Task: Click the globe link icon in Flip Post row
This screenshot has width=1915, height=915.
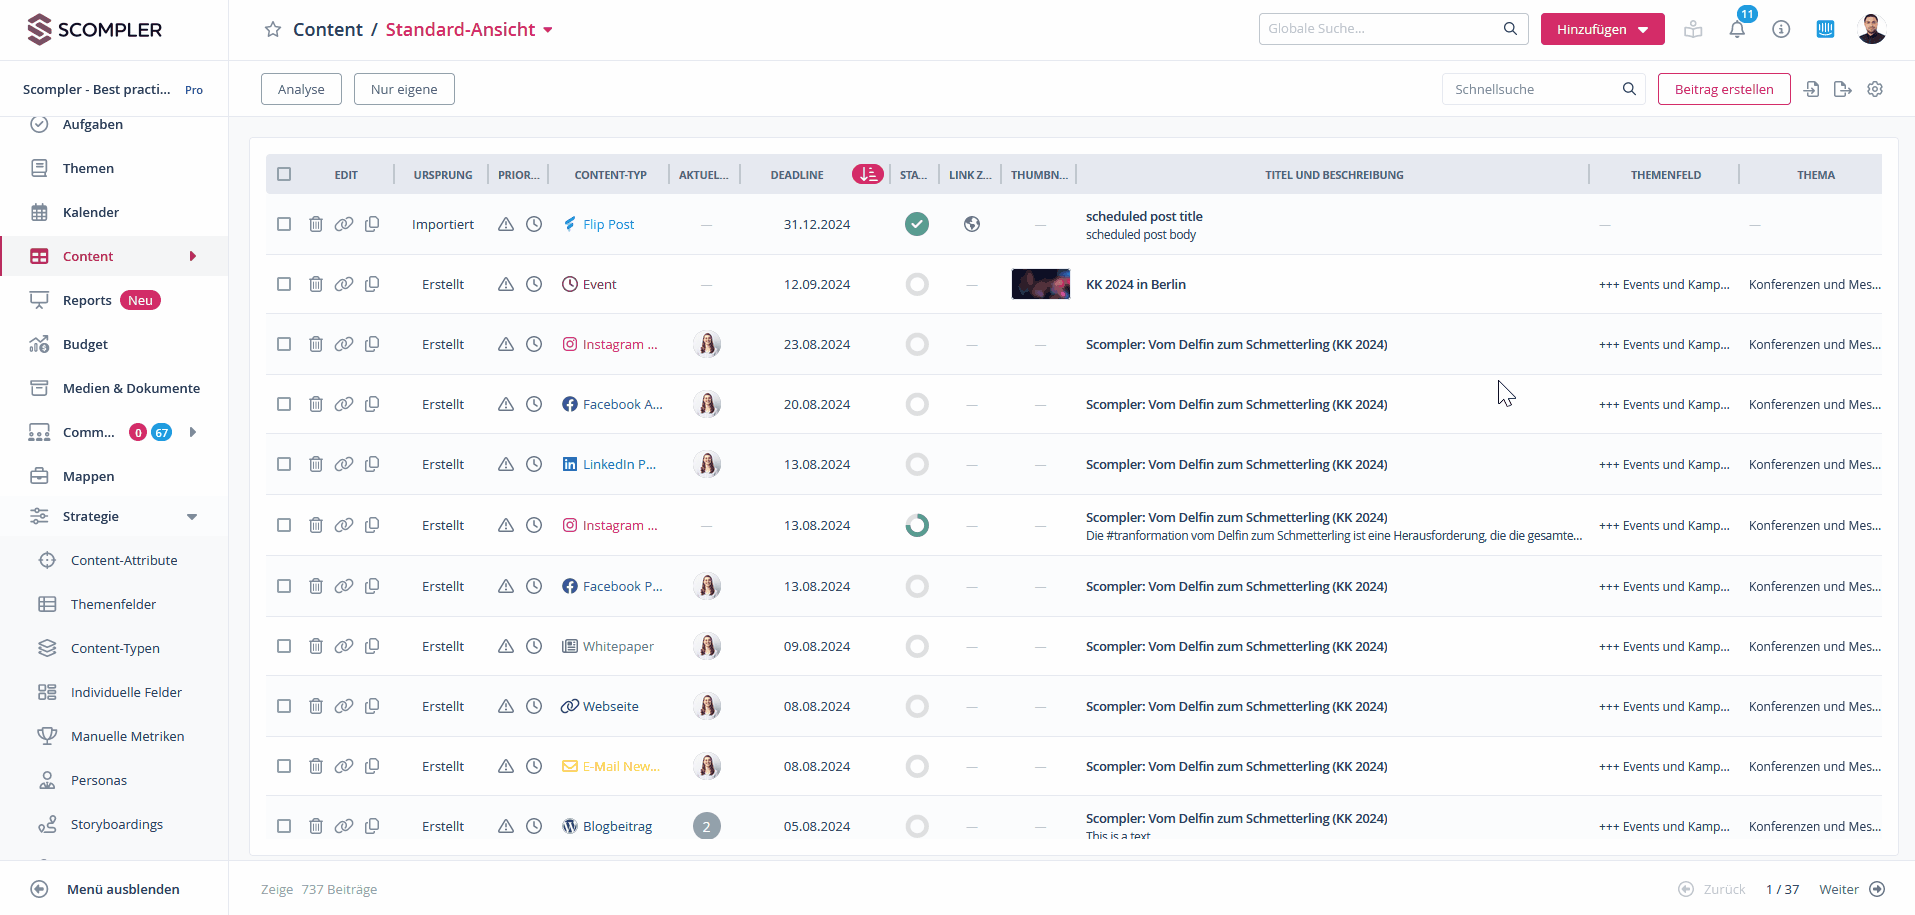Action: point(971,224)
